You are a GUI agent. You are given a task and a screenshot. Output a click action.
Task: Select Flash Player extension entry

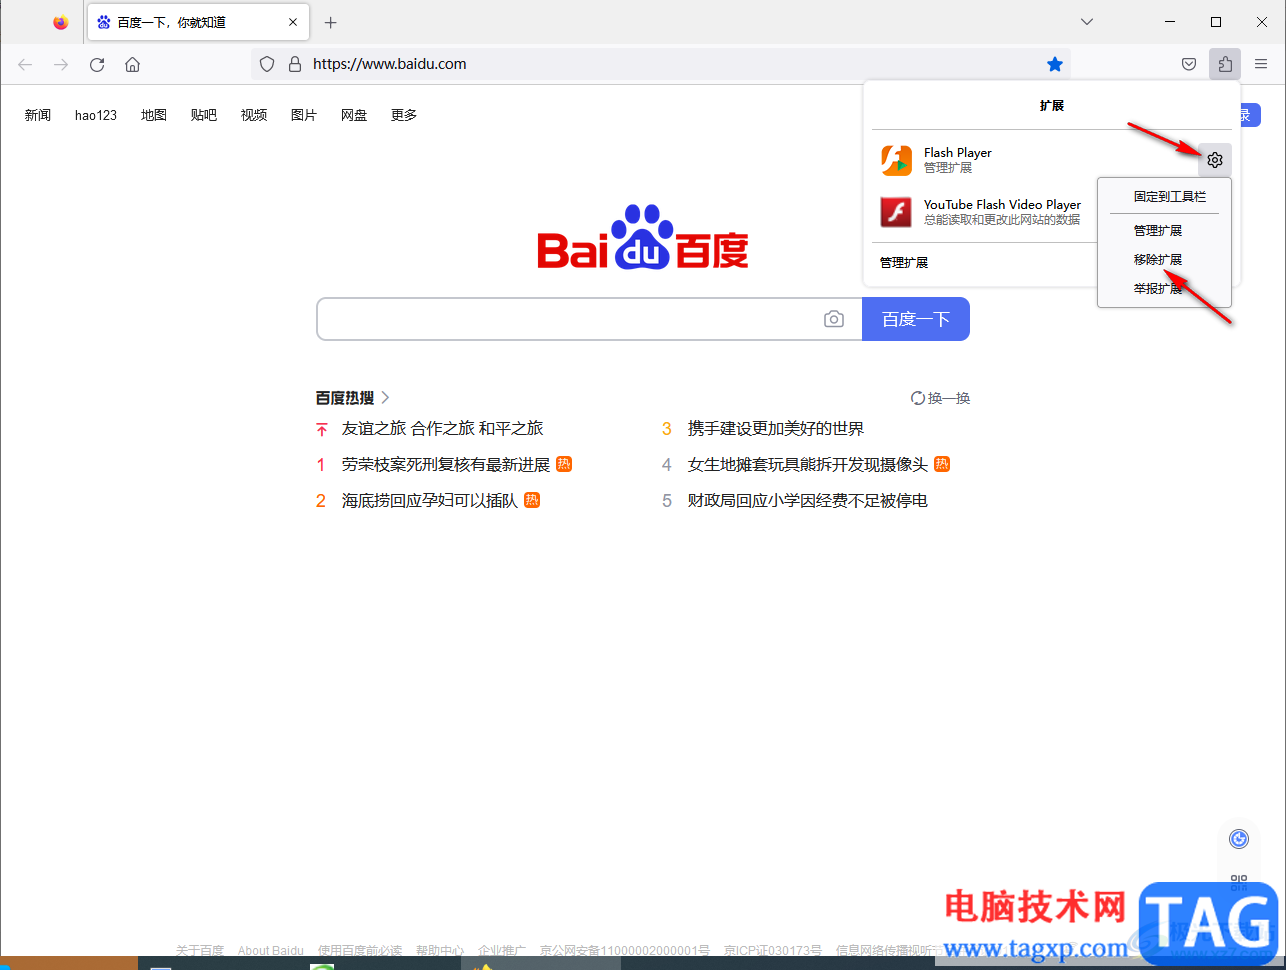[1033, 160]
